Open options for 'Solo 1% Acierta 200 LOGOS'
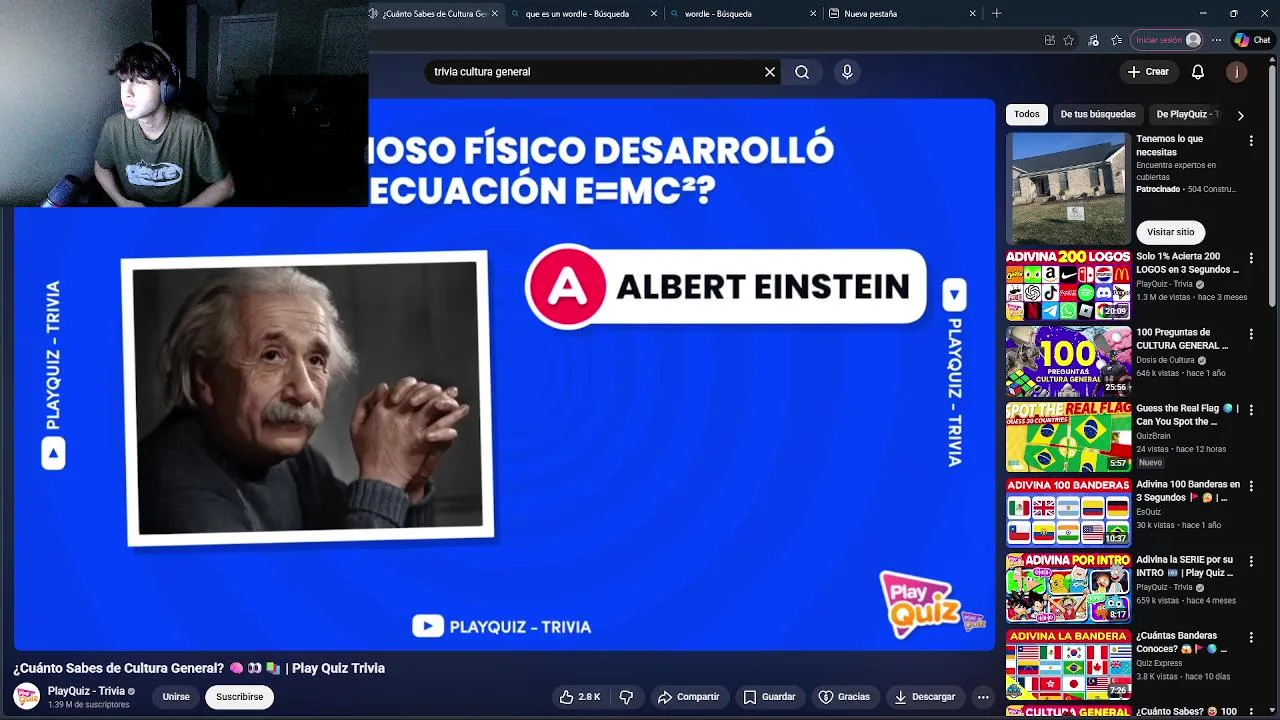Image resolution: width=1280 pixels, height=720 pixels. pyautogui.click(x=1251, y=258)
